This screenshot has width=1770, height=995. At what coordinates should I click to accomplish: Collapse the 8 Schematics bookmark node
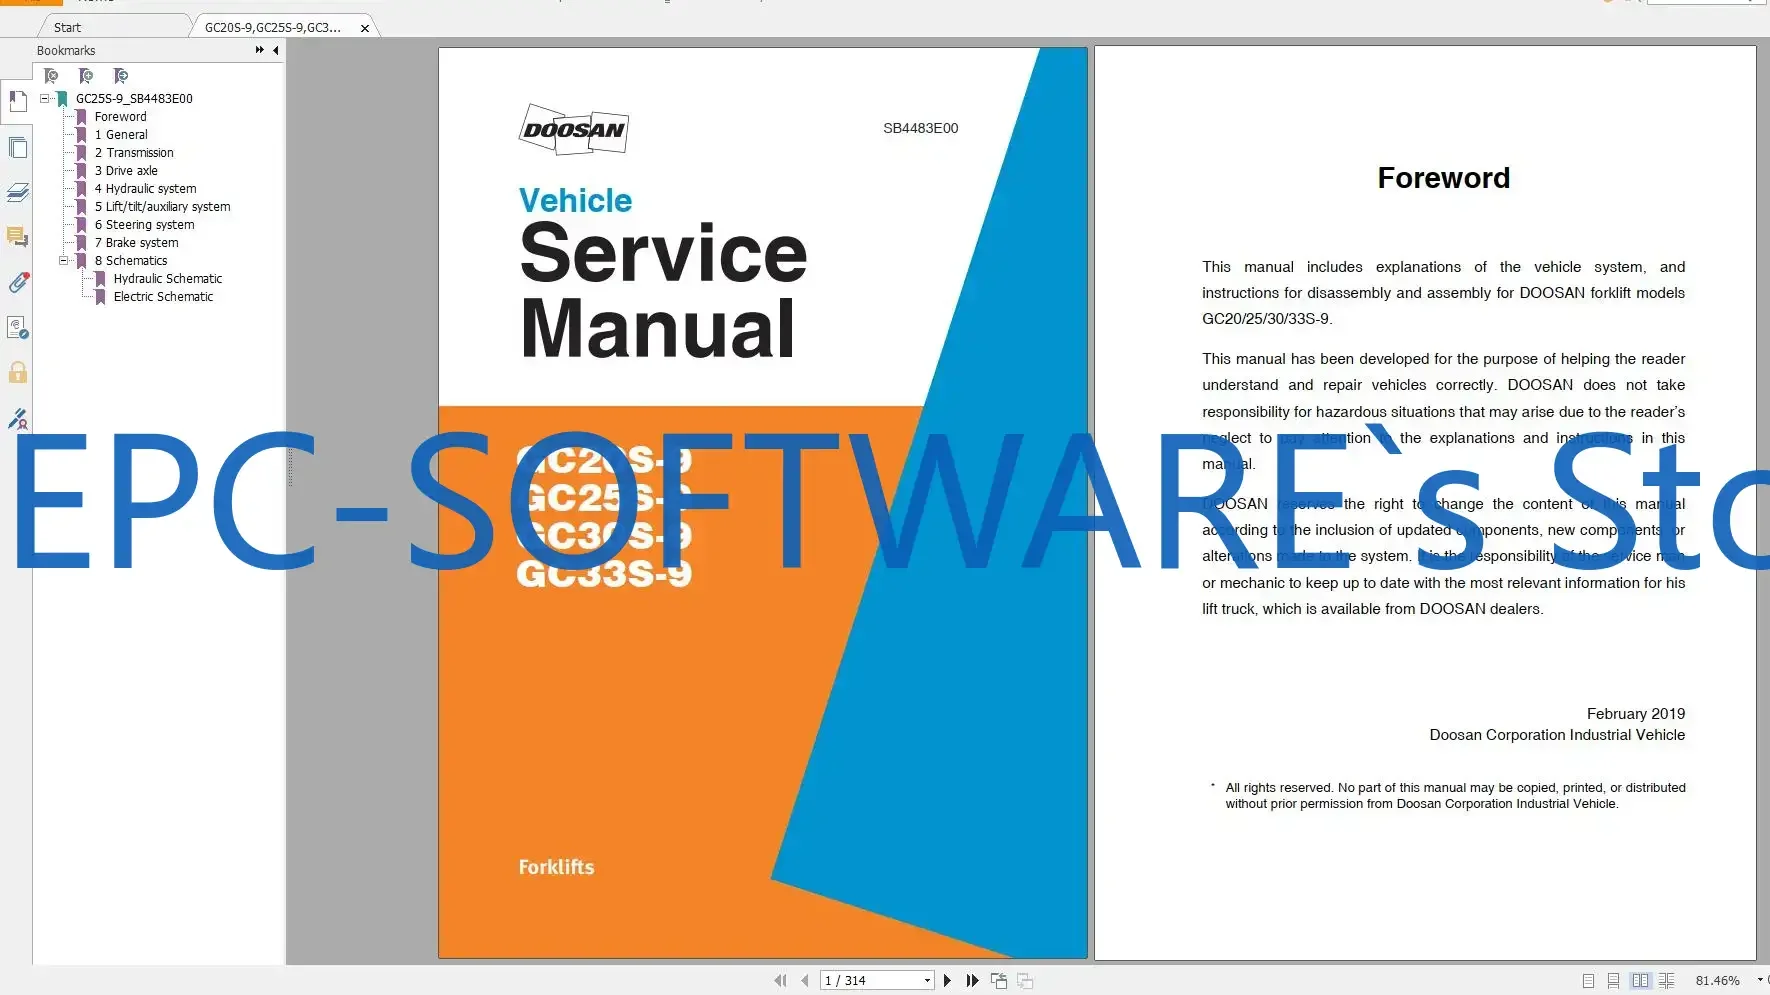[x=64, y=261]
